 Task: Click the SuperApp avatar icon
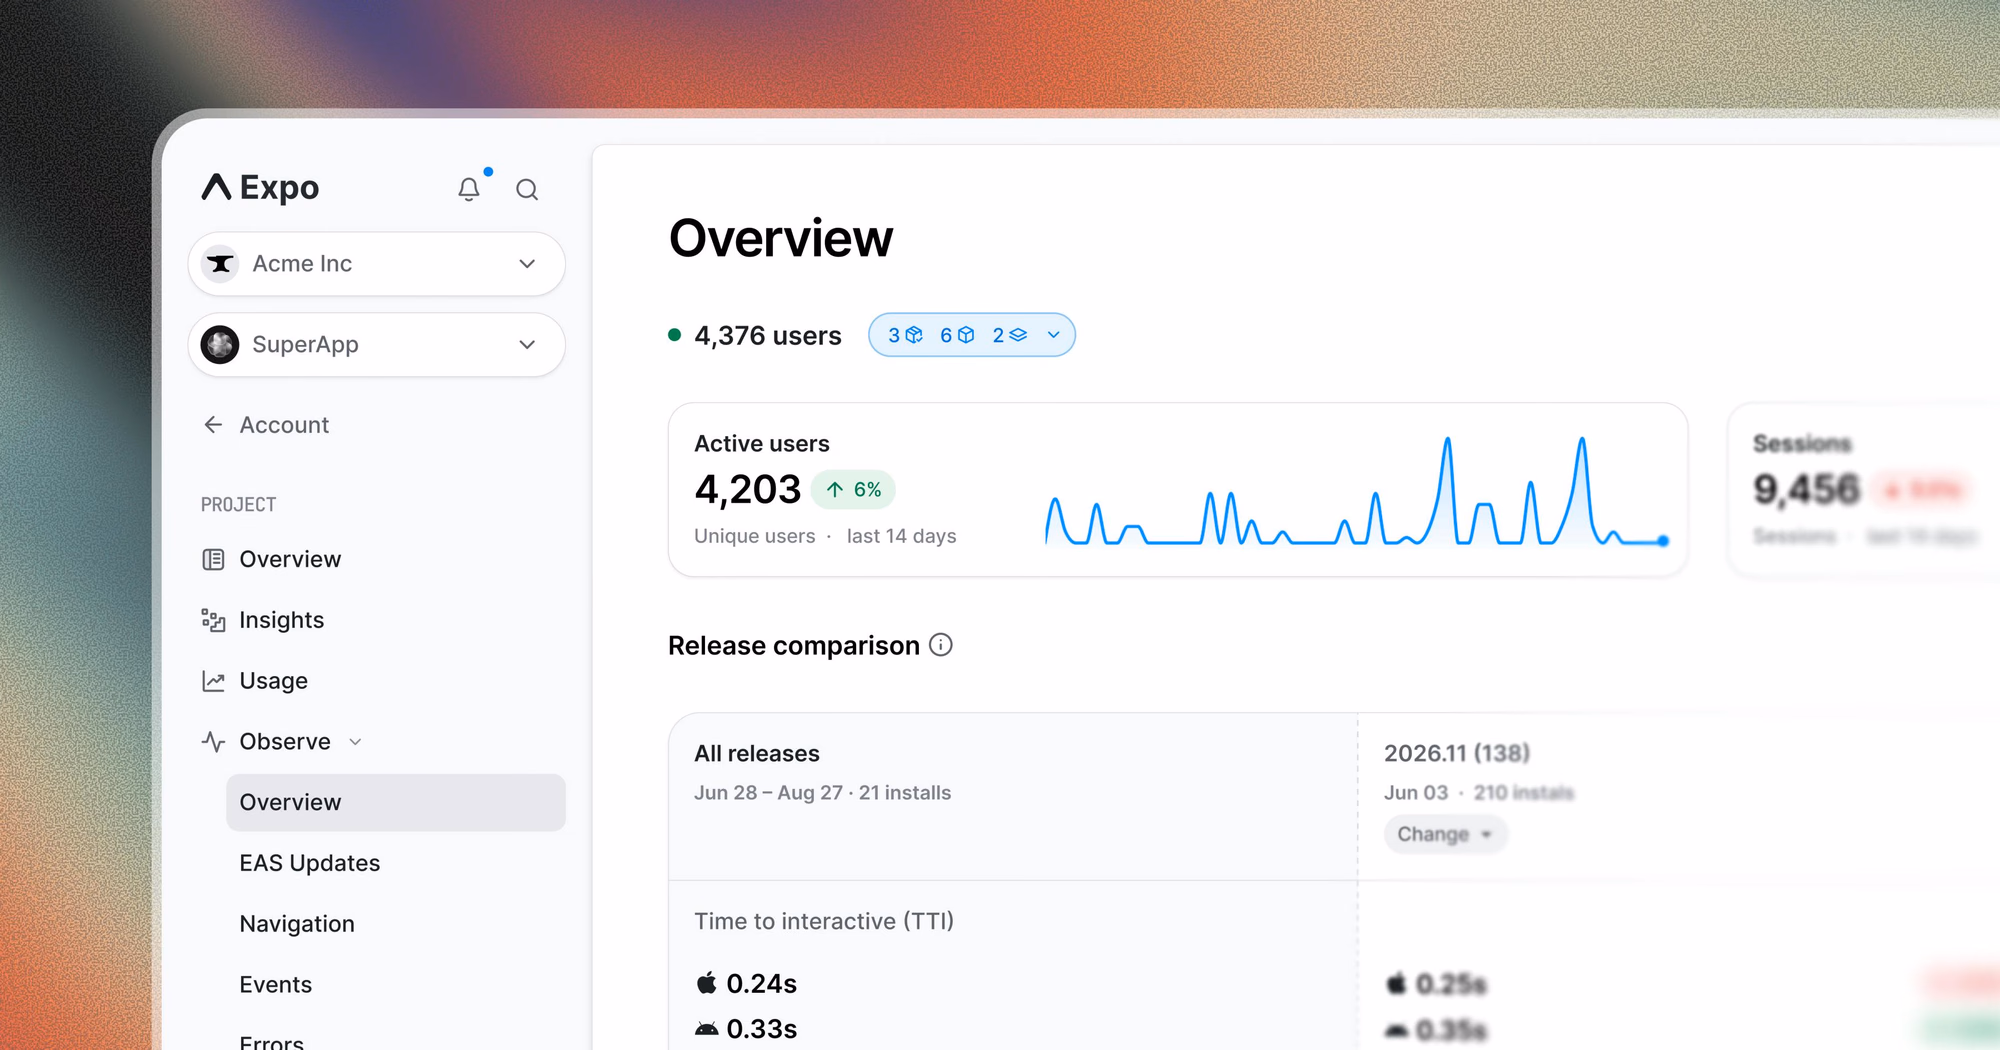point(220,345)
